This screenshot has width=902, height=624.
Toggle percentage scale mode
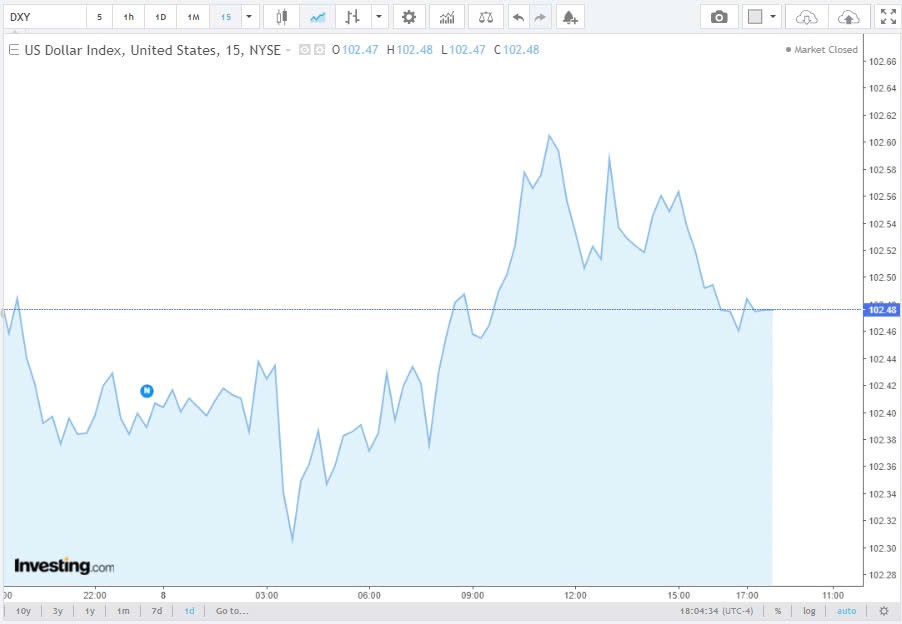777,610
